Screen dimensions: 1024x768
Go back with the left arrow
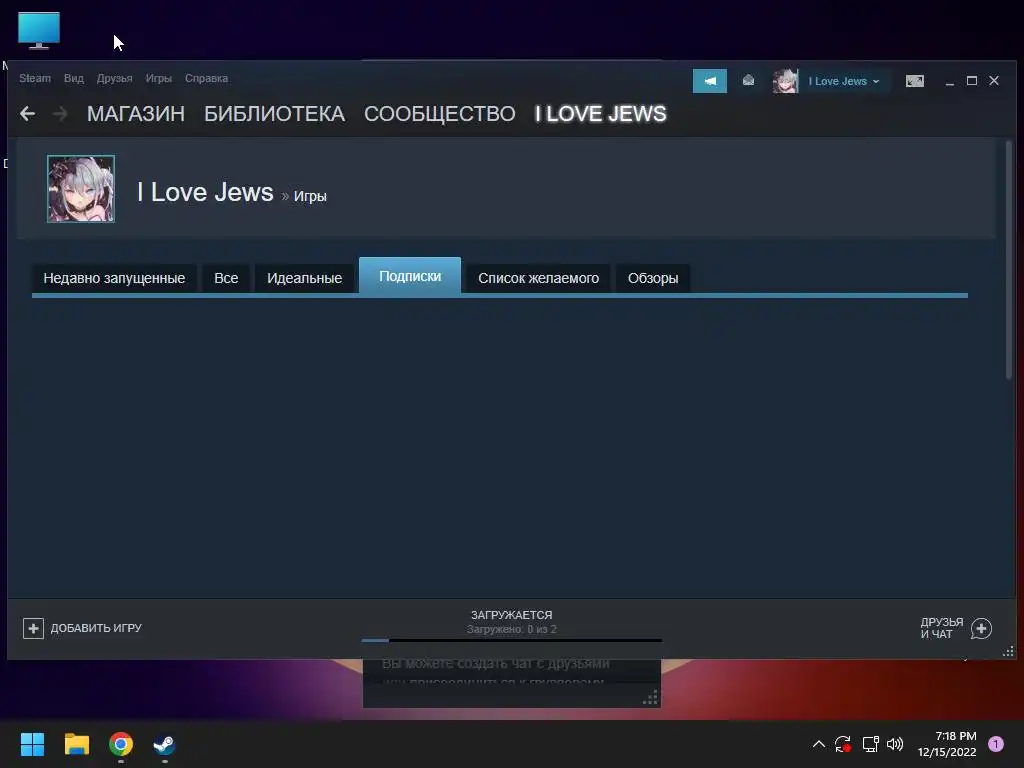coord(27,114)
